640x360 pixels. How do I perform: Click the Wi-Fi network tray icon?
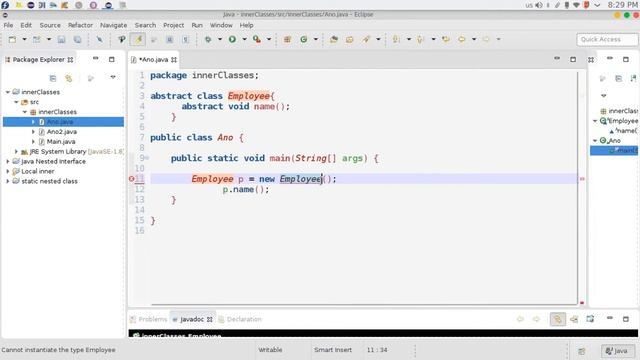[576, 5]
